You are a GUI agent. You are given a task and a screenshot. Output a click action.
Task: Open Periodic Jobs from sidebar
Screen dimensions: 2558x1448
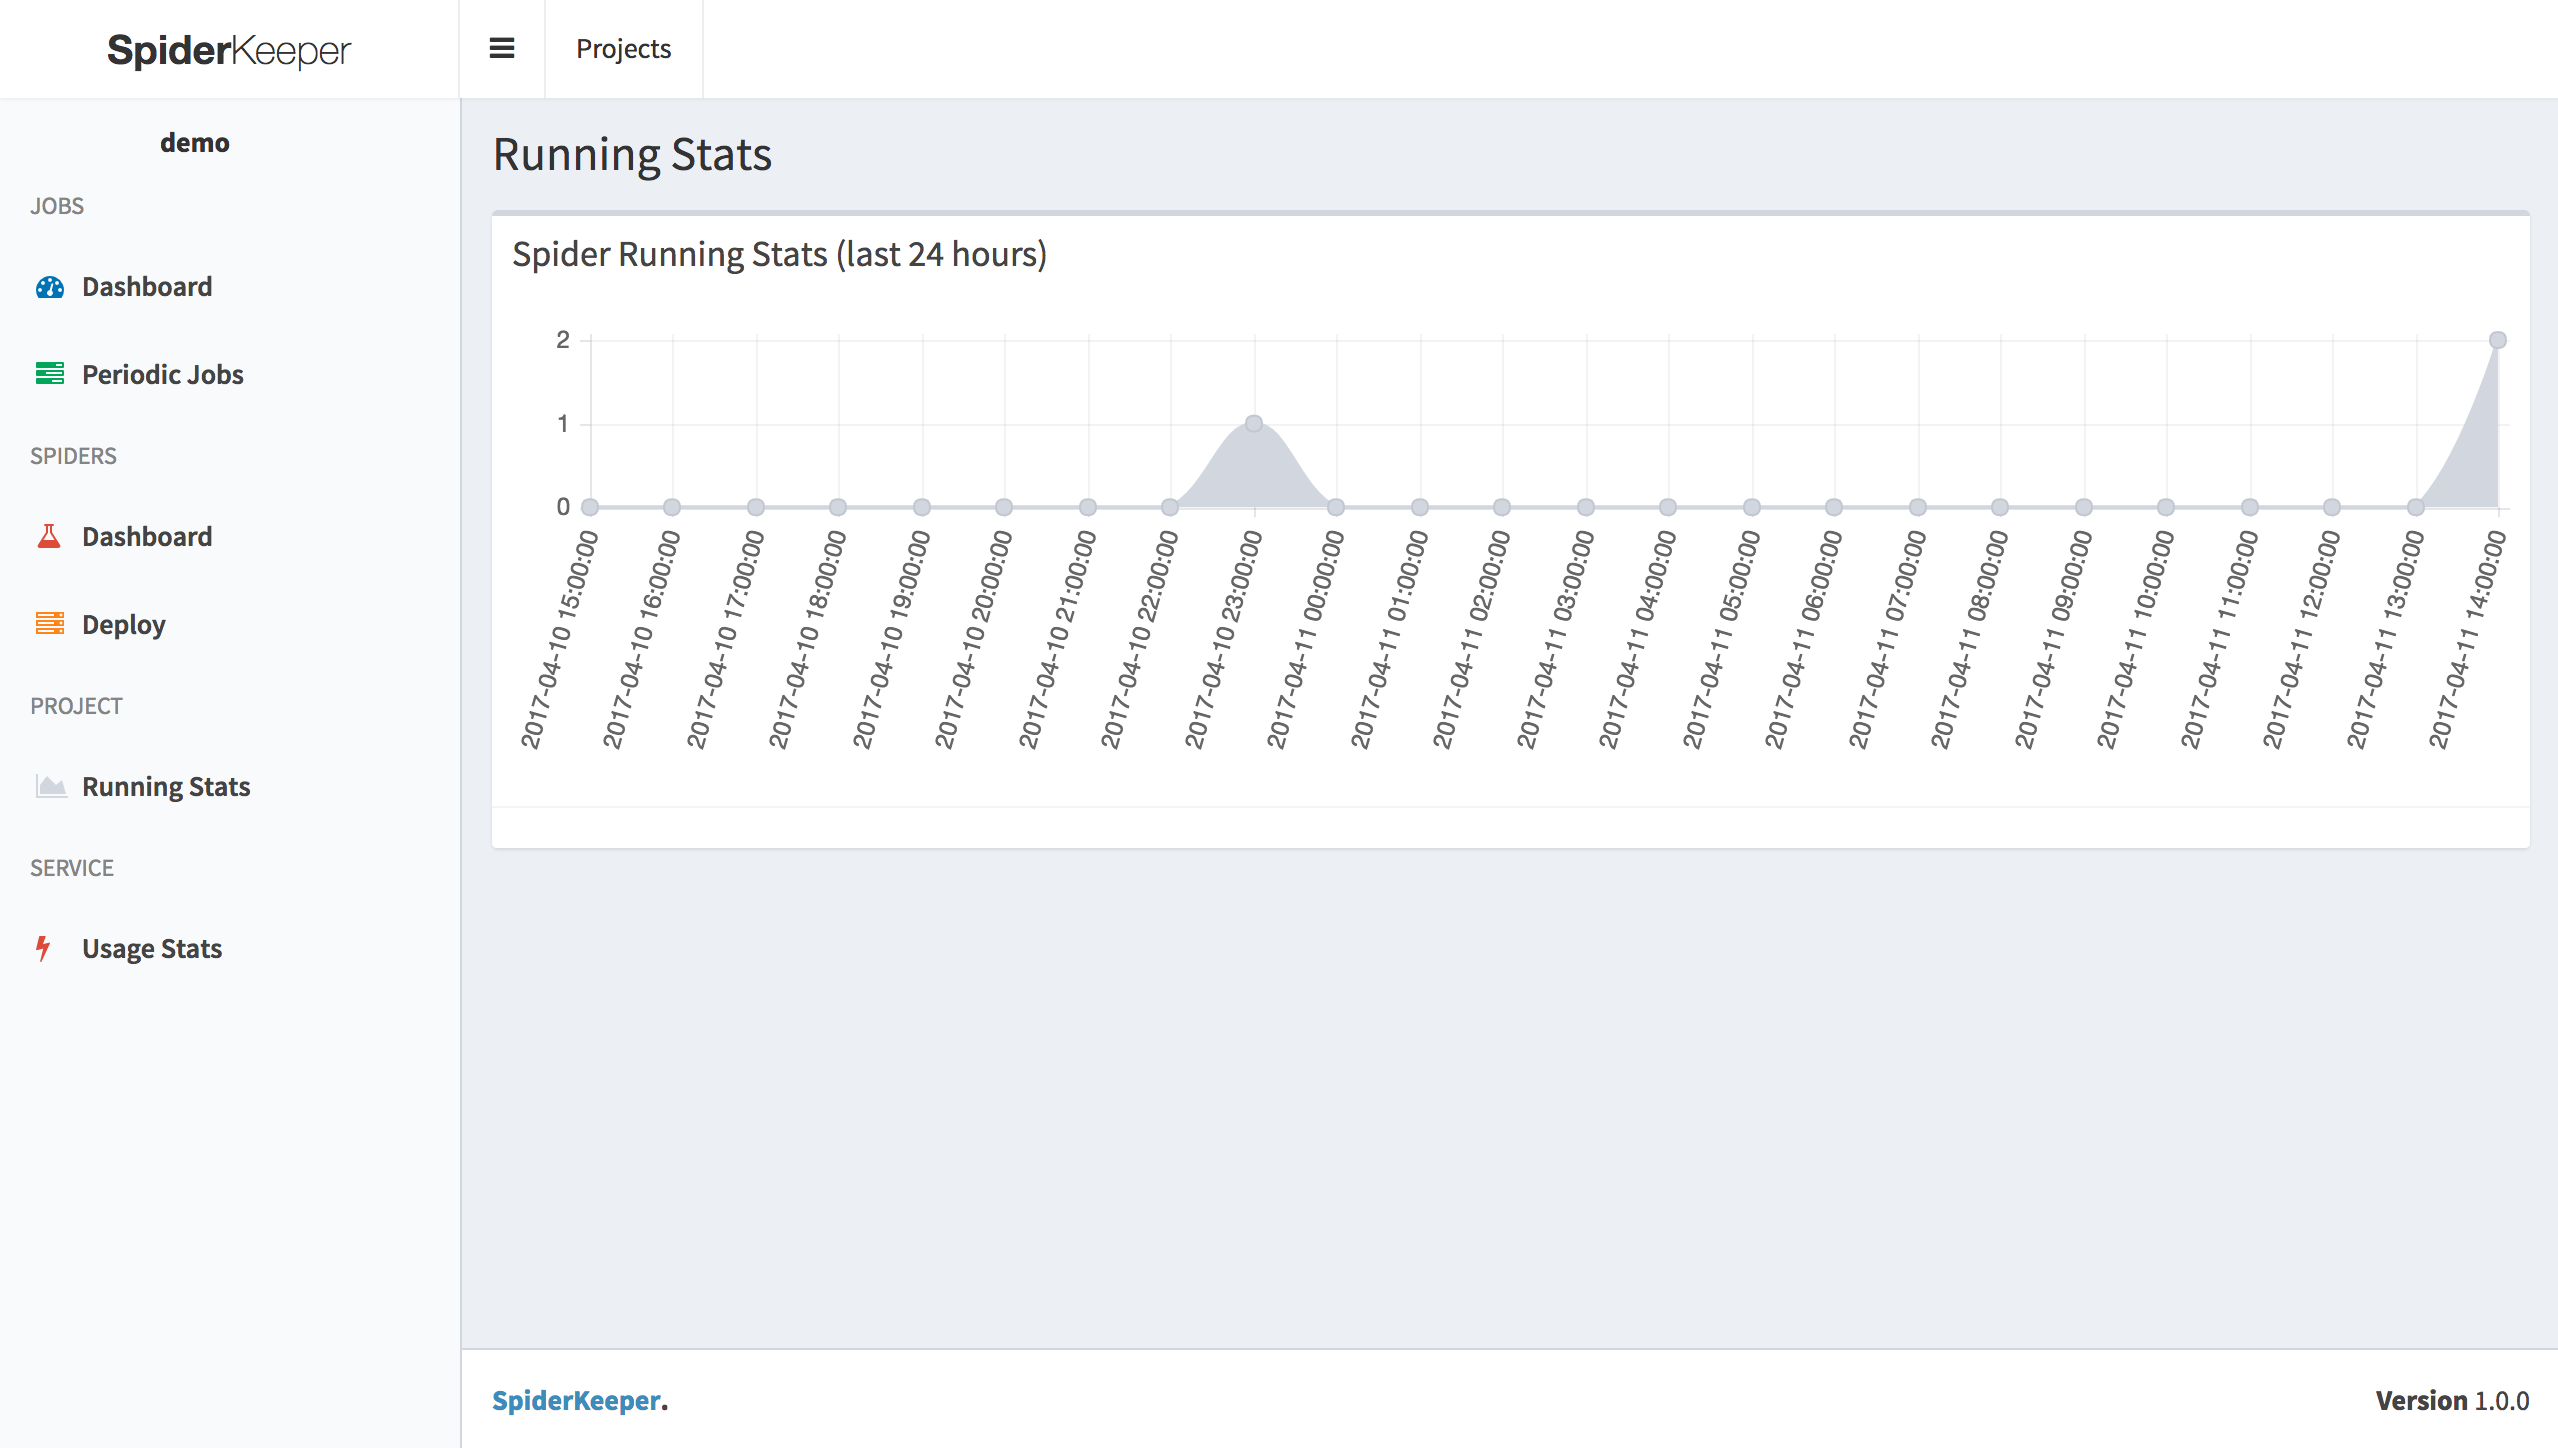[x=162, y=375]
